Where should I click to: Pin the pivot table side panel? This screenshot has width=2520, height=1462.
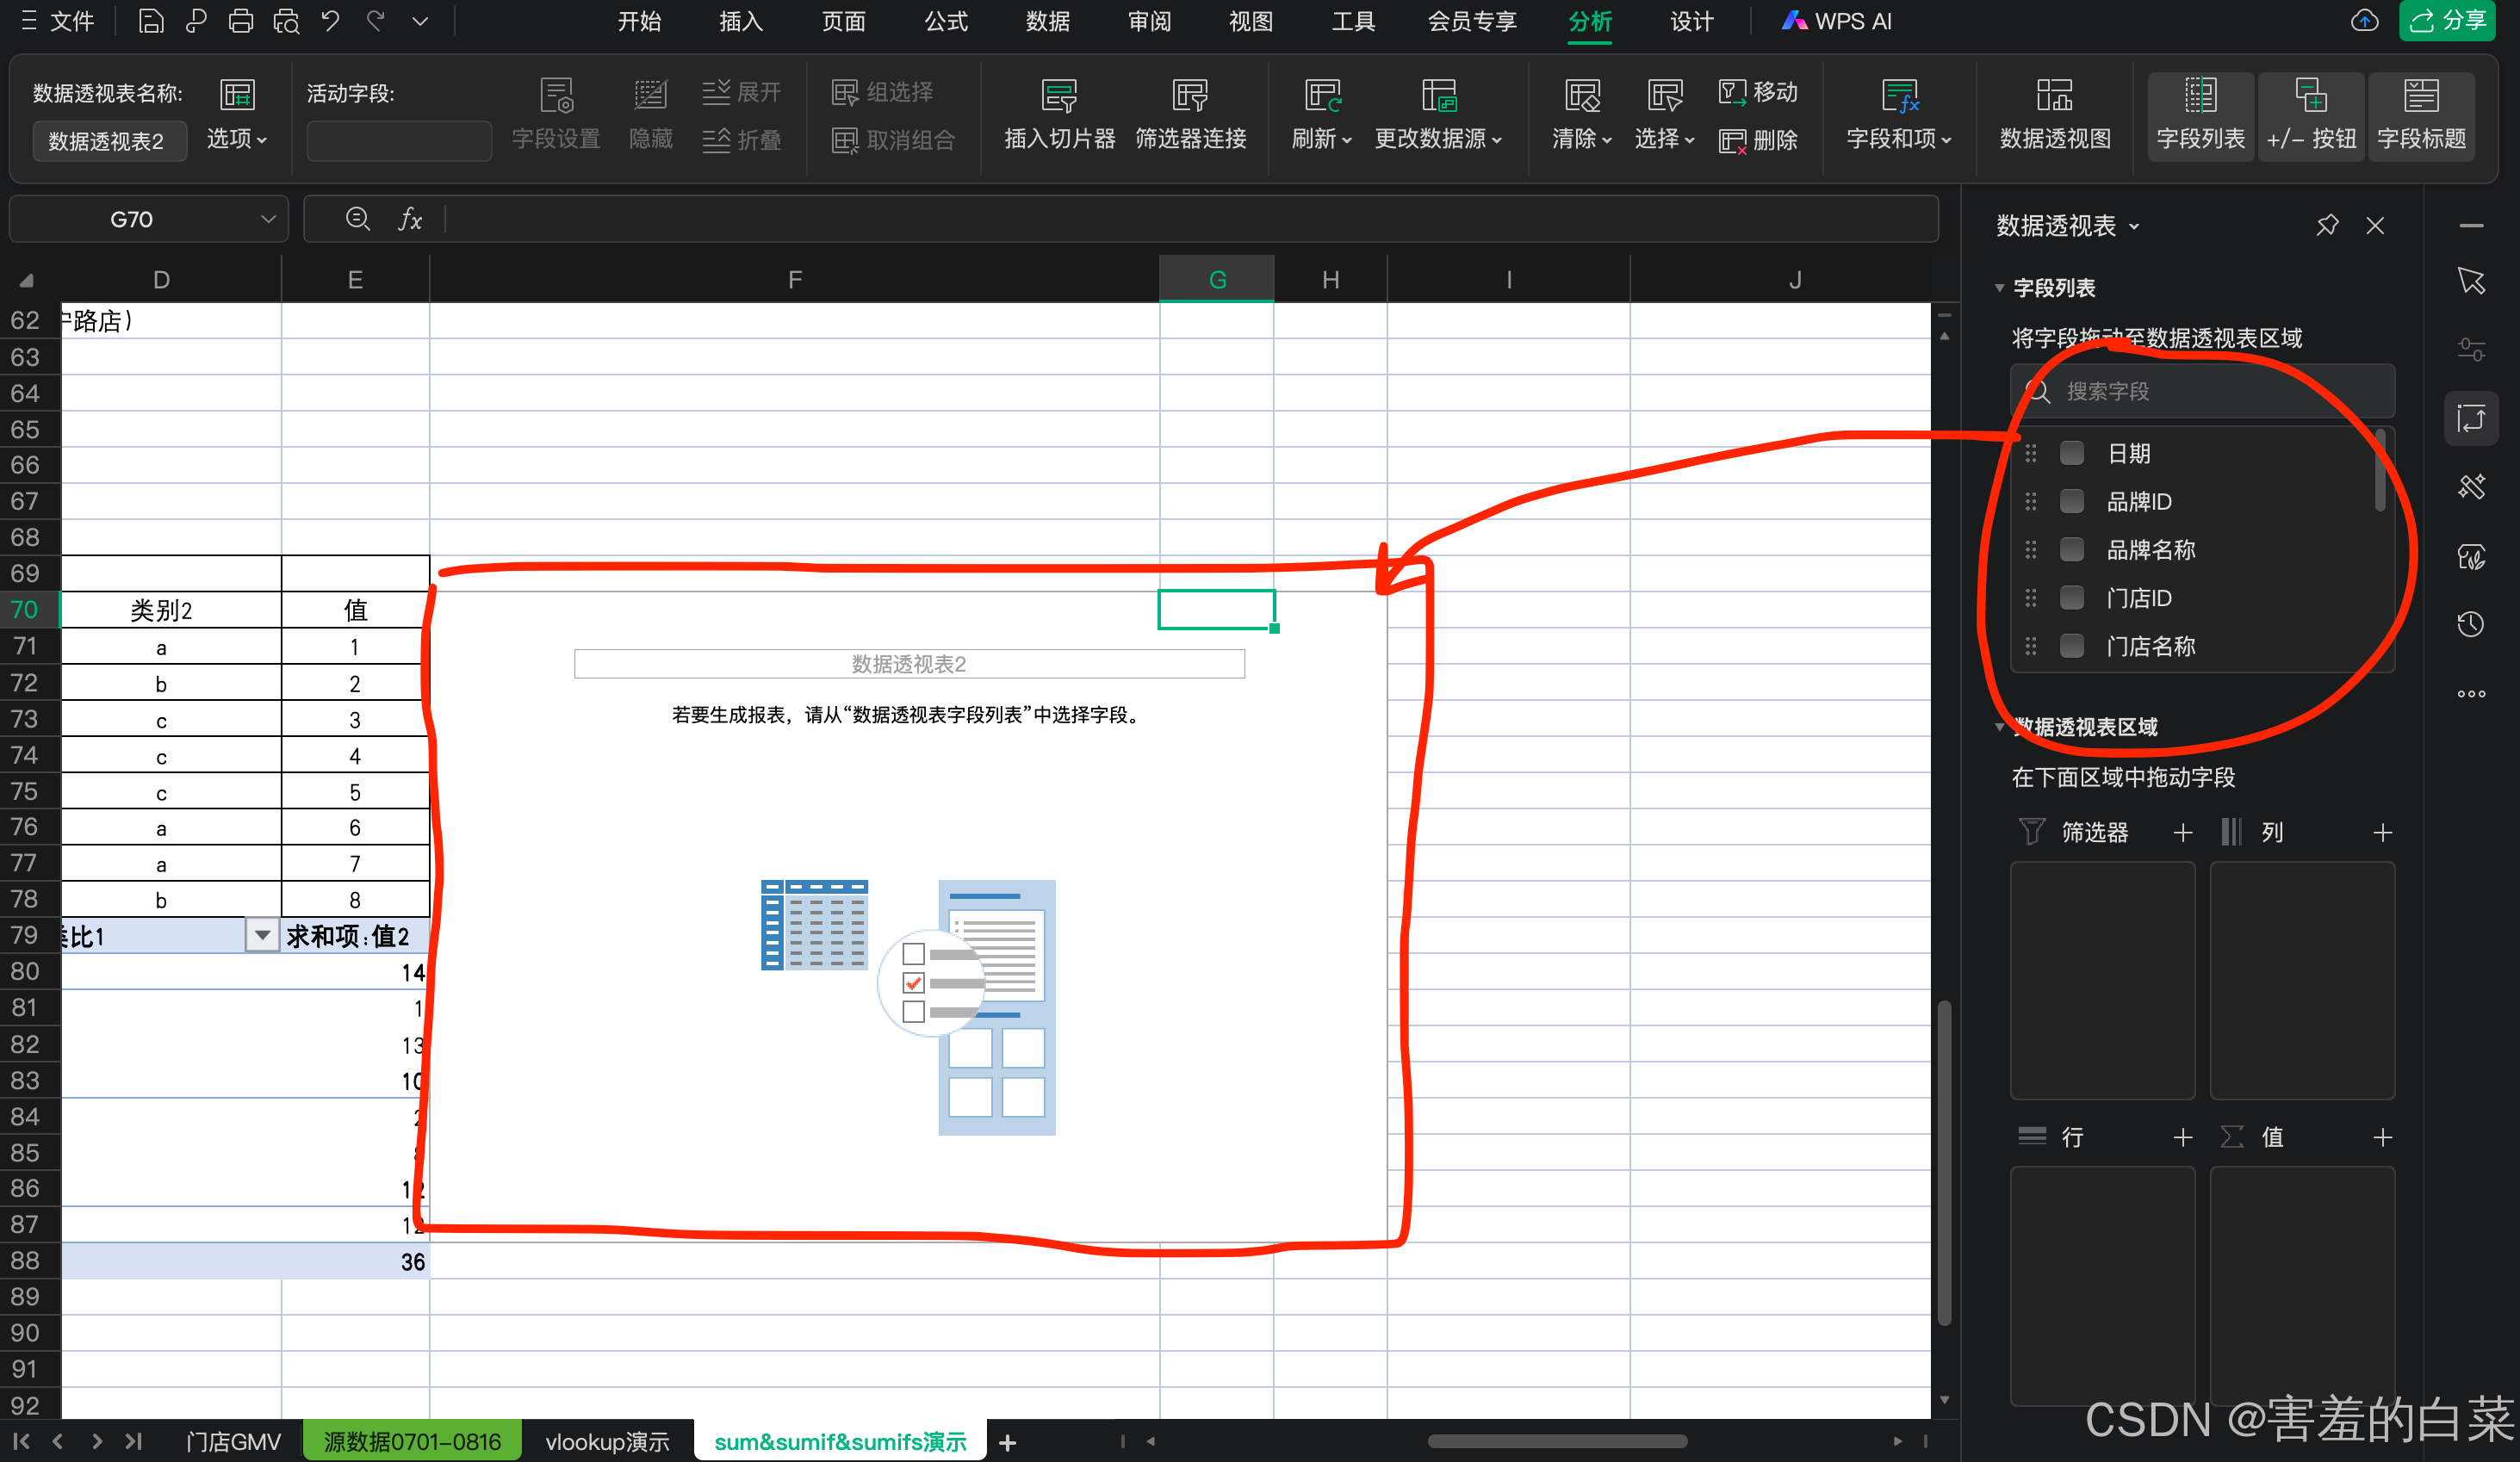[x=2327, y=225]
